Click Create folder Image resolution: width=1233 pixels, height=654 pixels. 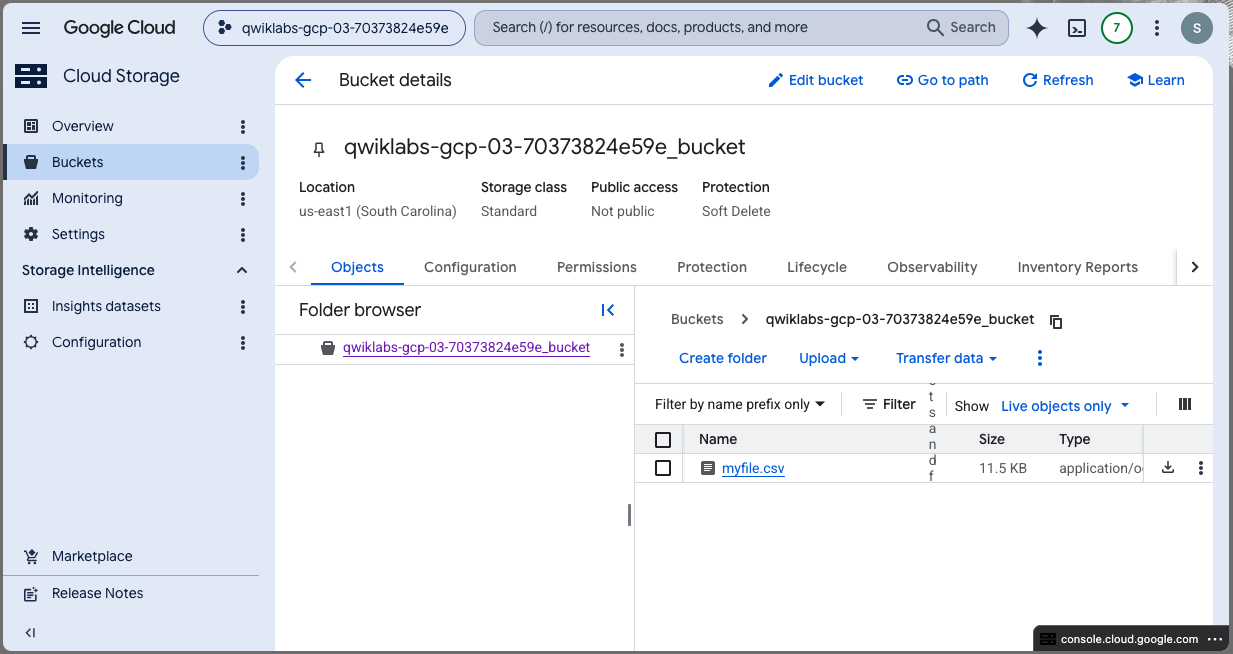click(x=723, y=358)
